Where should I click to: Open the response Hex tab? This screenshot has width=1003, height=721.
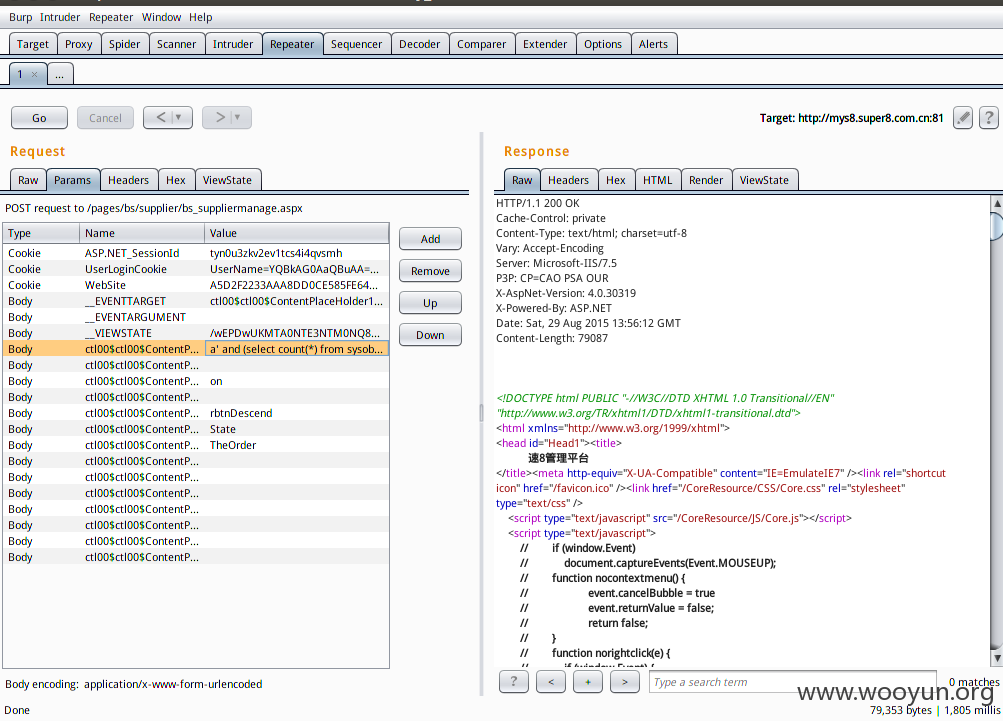click(615, 180)
